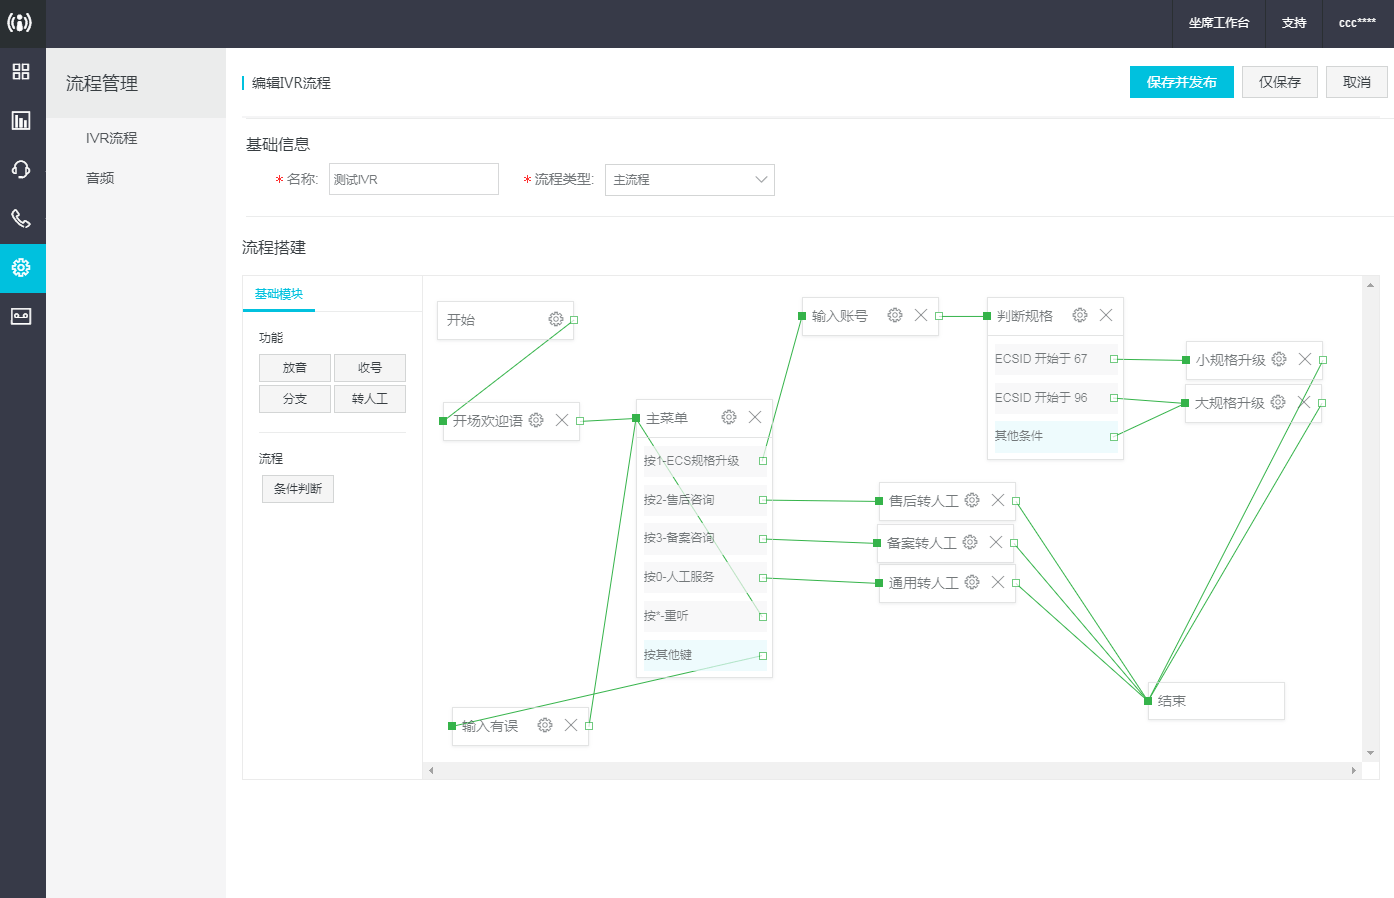Open settings gear of 主菜单 node
The height and width of the screenshot is (898, 1394).
pyautogui.click(x=729, y=417)
